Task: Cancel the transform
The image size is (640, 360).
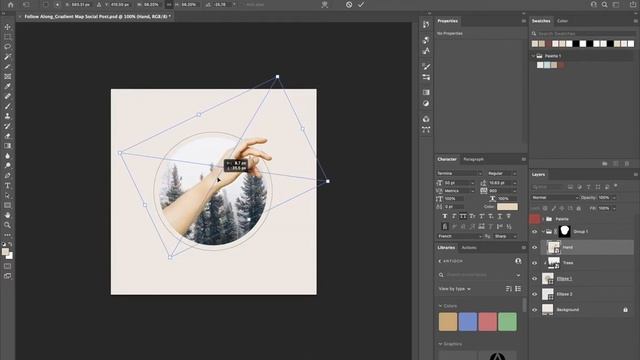Action: click(x=349, y=4)
